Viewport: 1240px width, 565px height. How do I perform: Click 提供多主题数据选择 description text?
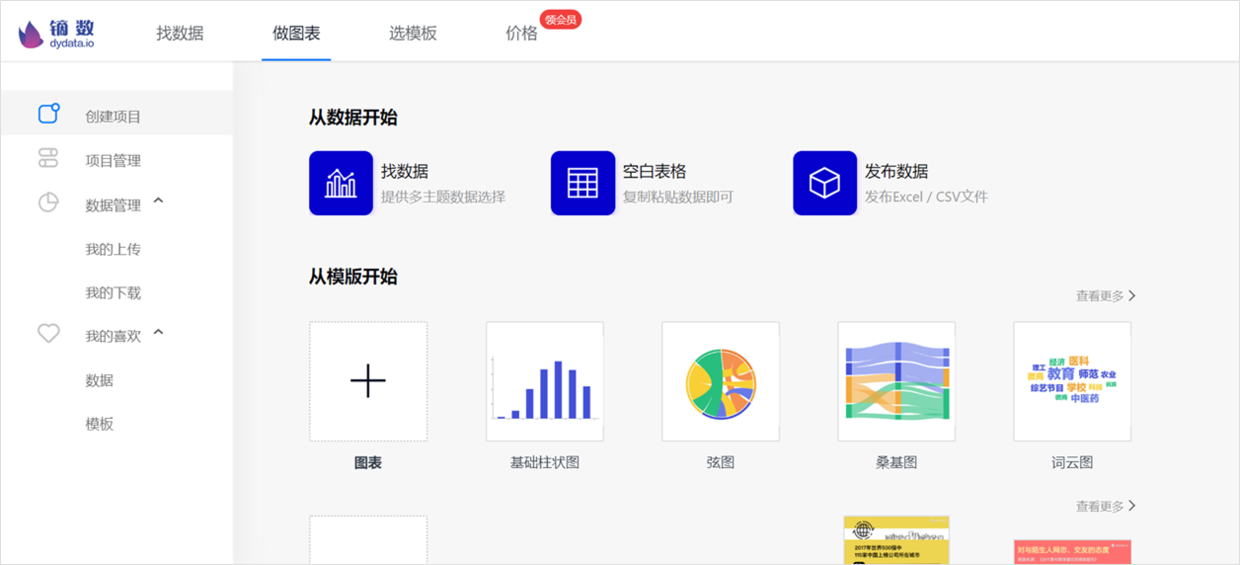click(x=443, y=197)
